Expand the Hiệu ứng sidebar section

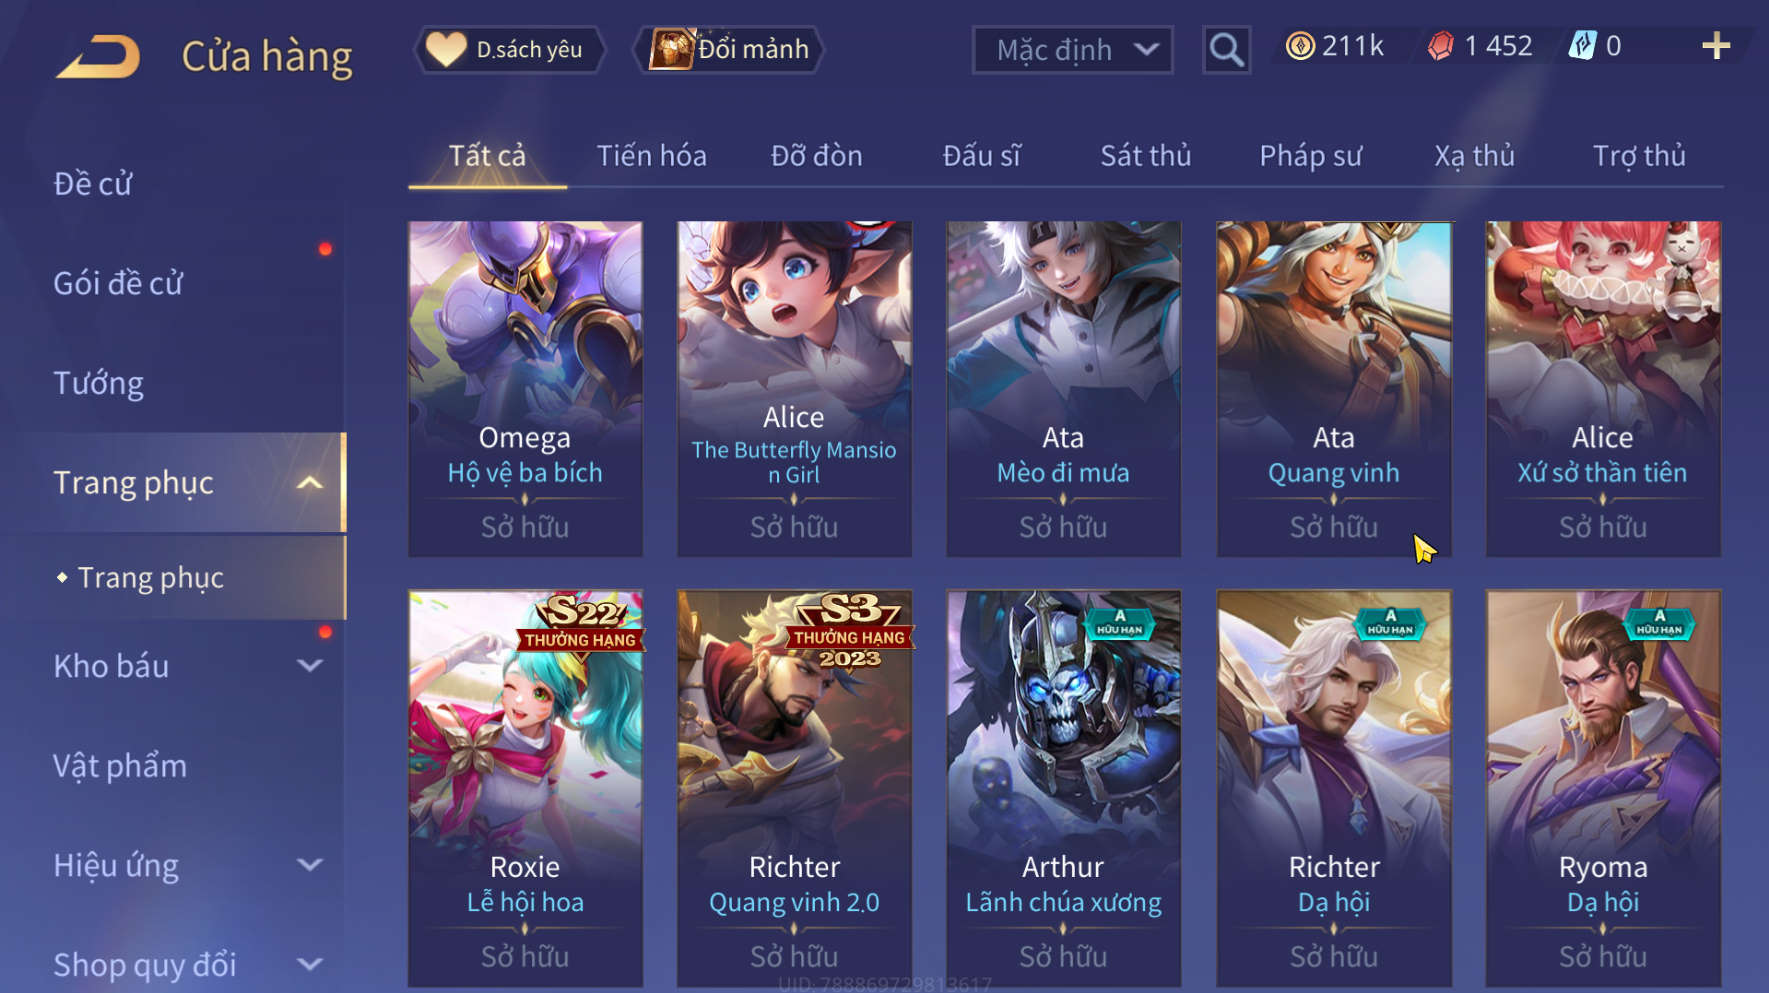[310, 865]
